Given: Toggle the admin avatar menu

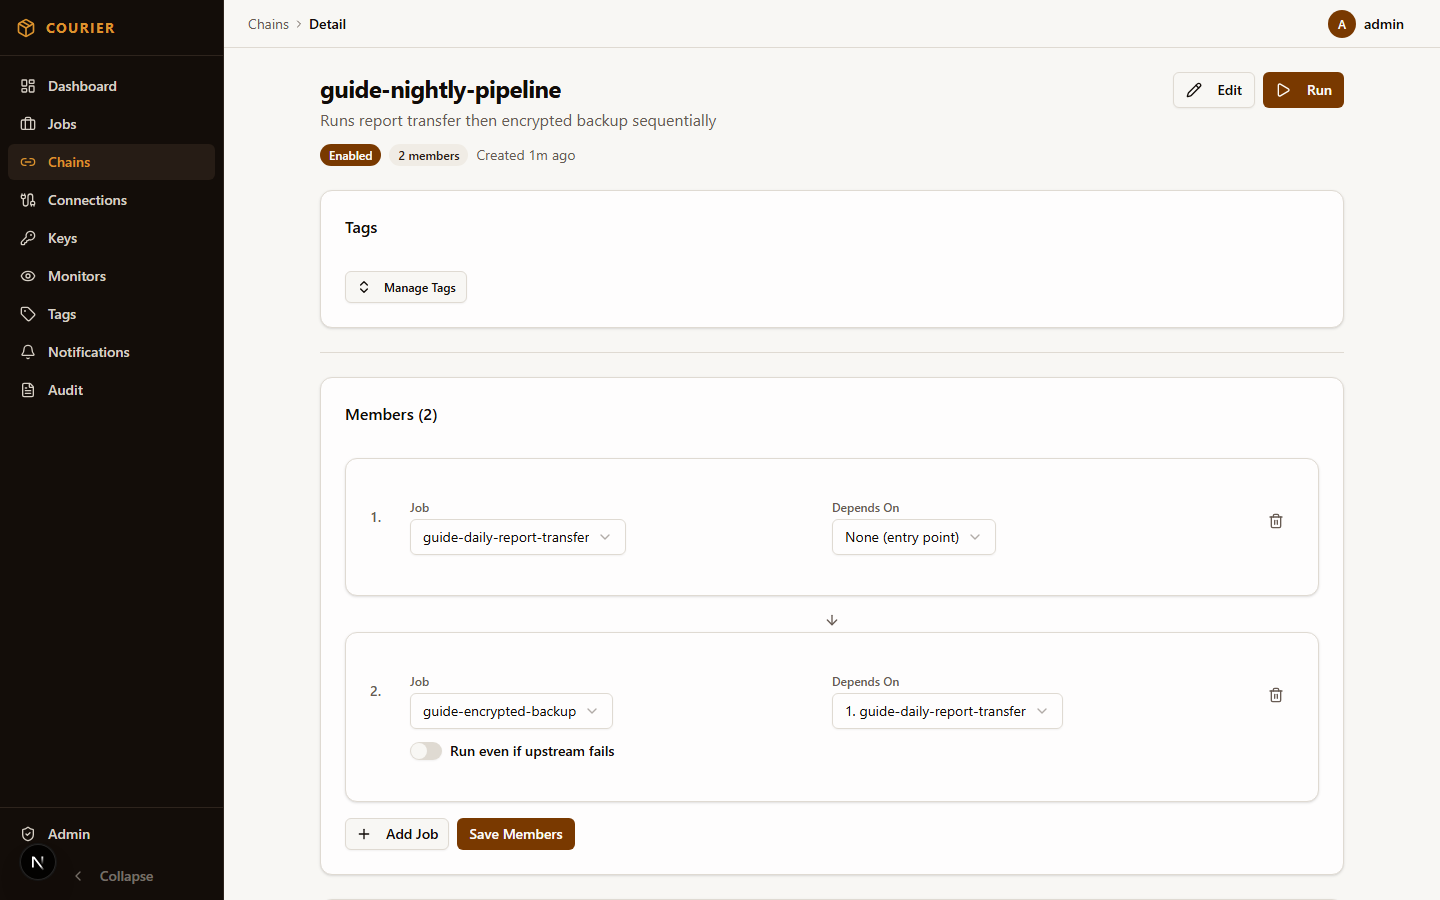Looking at the screenshot, I should coord(1341,24).
